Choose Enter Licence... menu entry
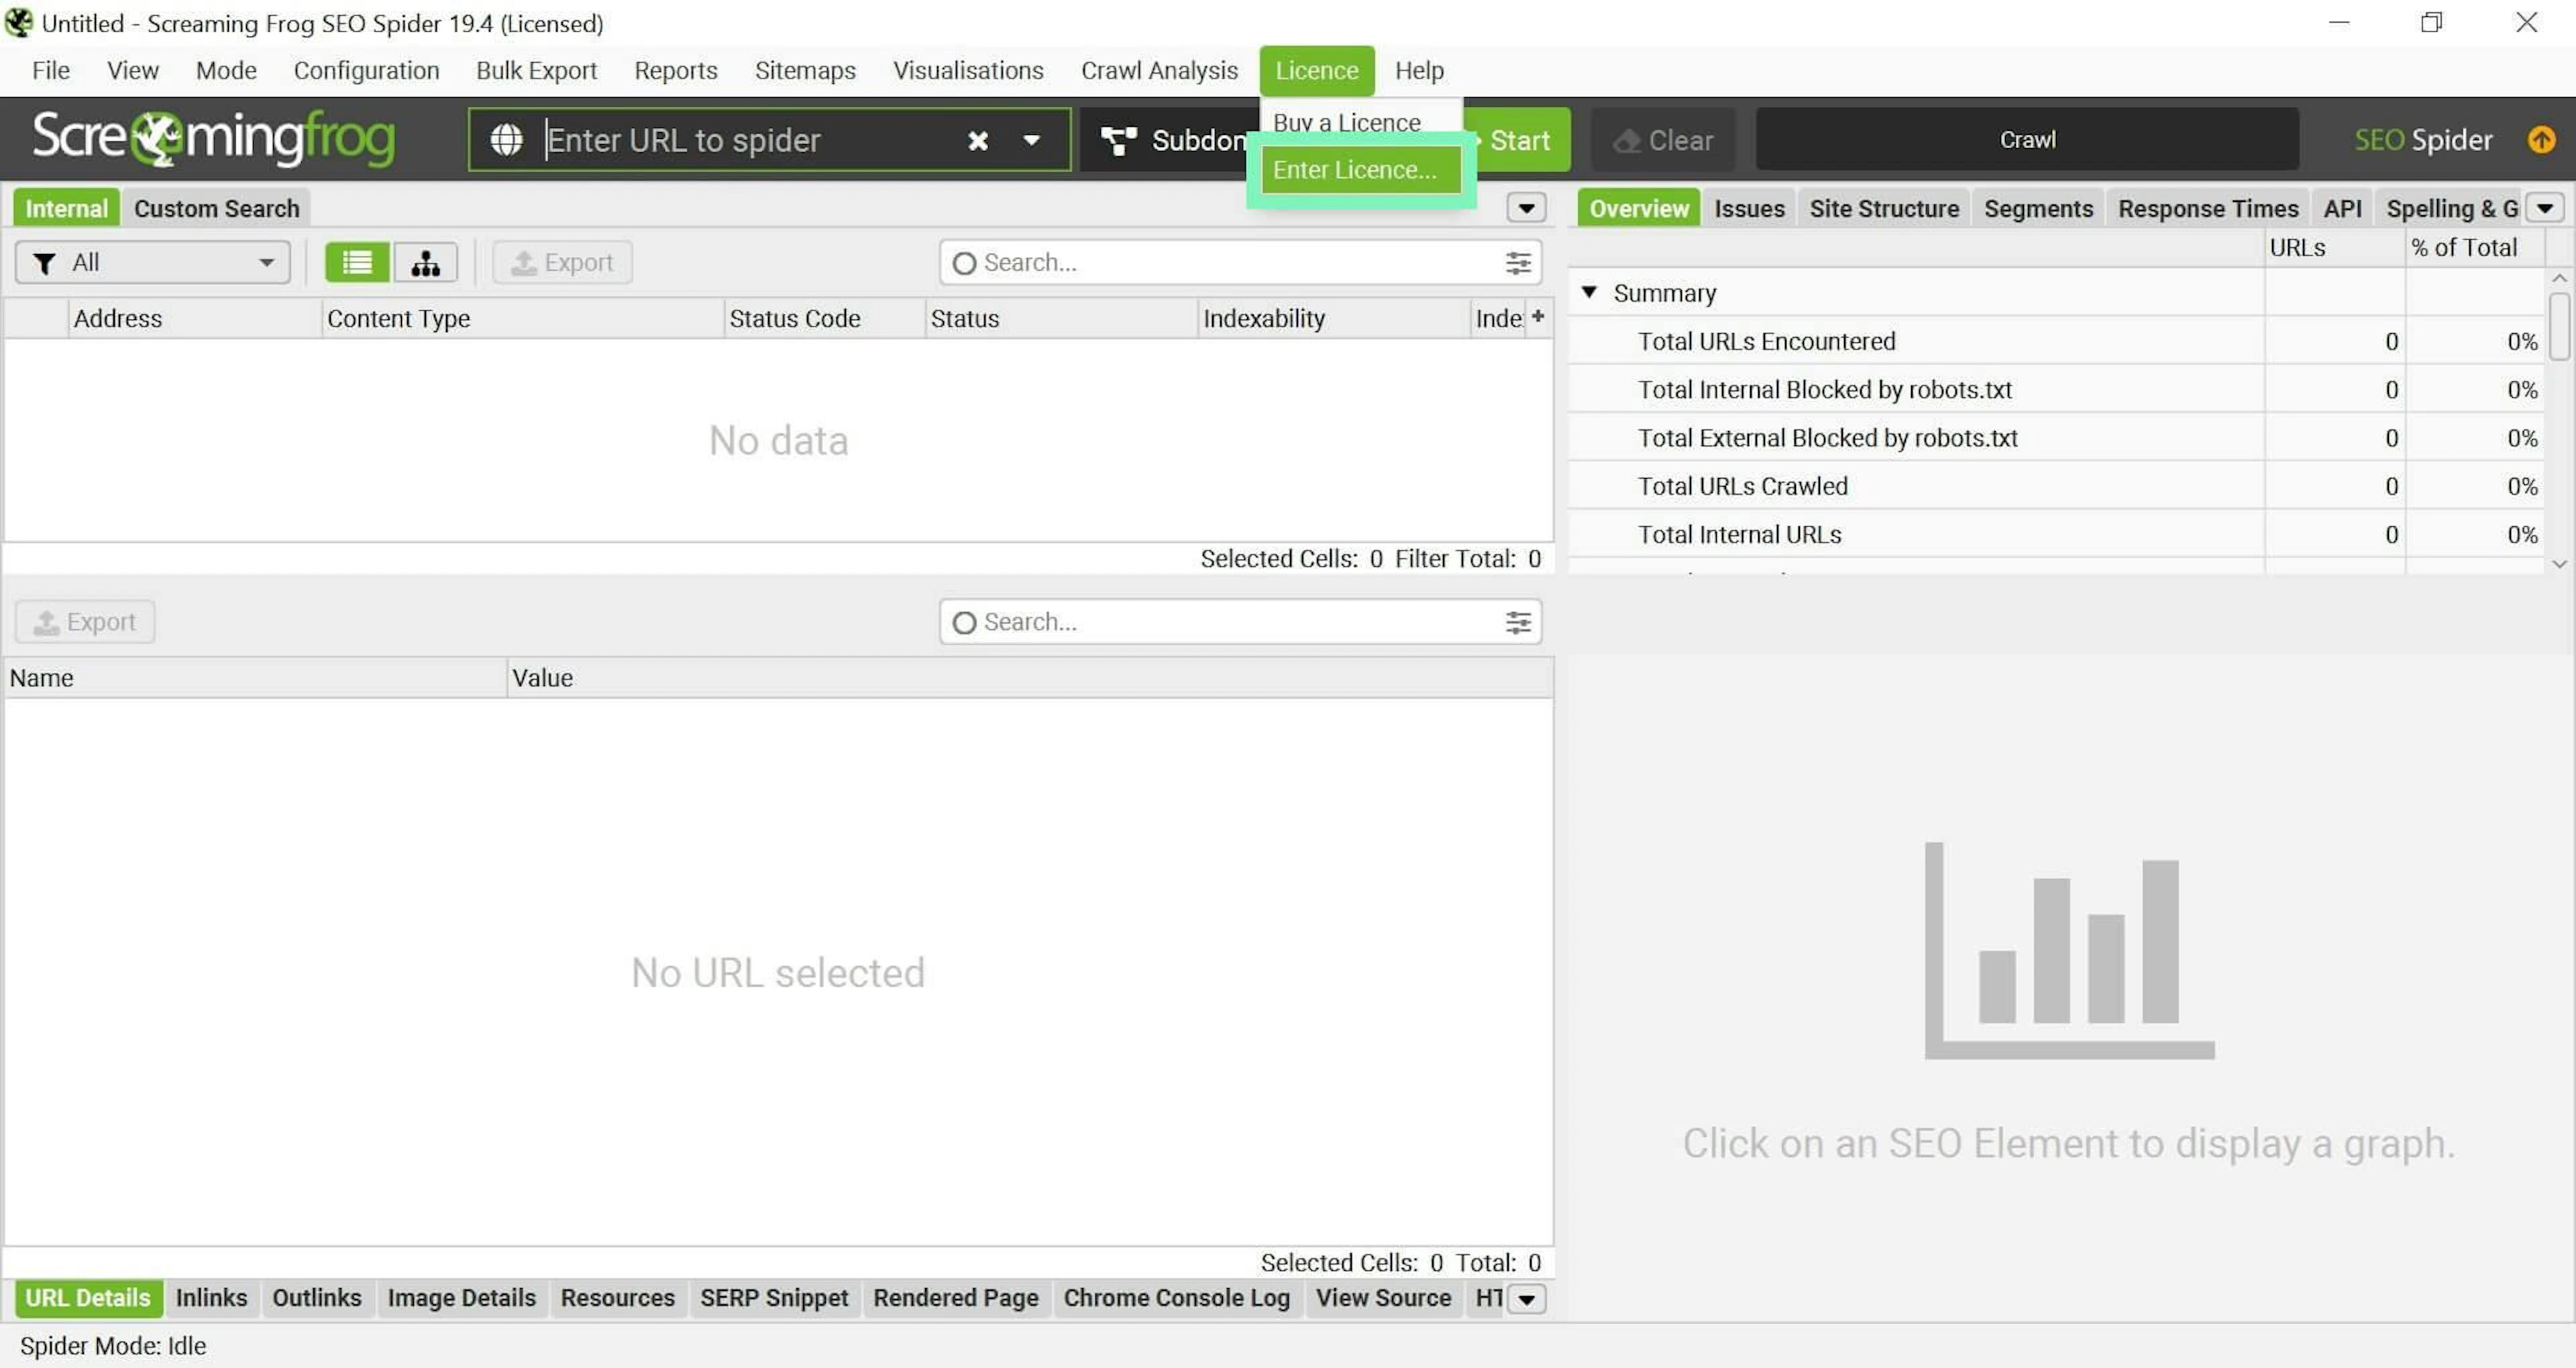The height and width of the screenshot is (1368, 2576). (1360, 169)
